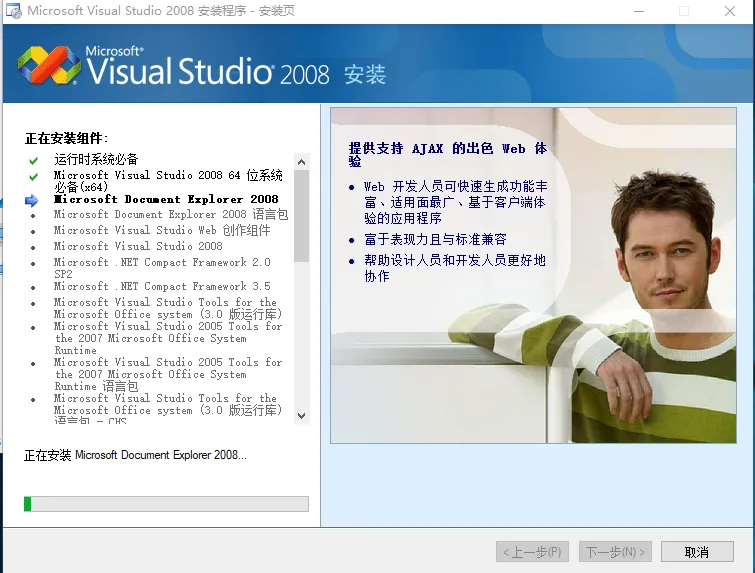Click 安装 text in the banner
The height and width of the screenshot is (573, 755).
pyautogui.click(x=365, y=75)
